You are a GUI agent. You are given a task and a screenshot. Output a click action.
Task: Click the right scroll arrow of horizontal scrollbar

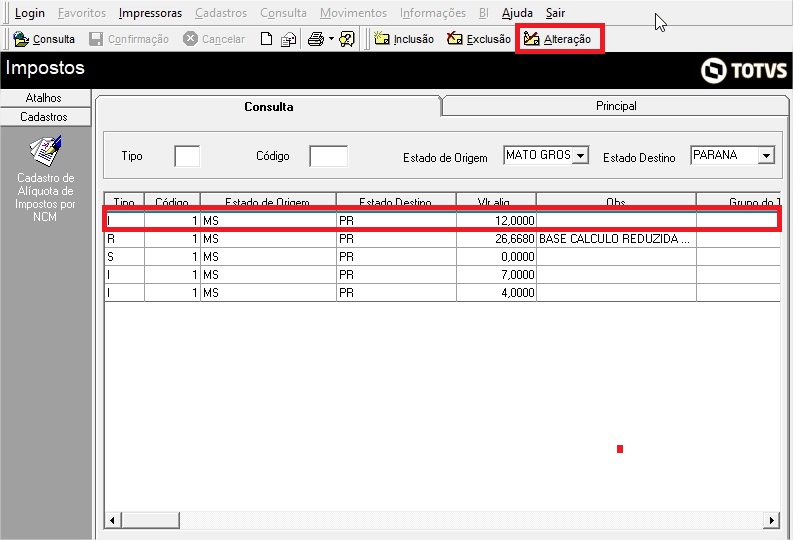[771, 520]
